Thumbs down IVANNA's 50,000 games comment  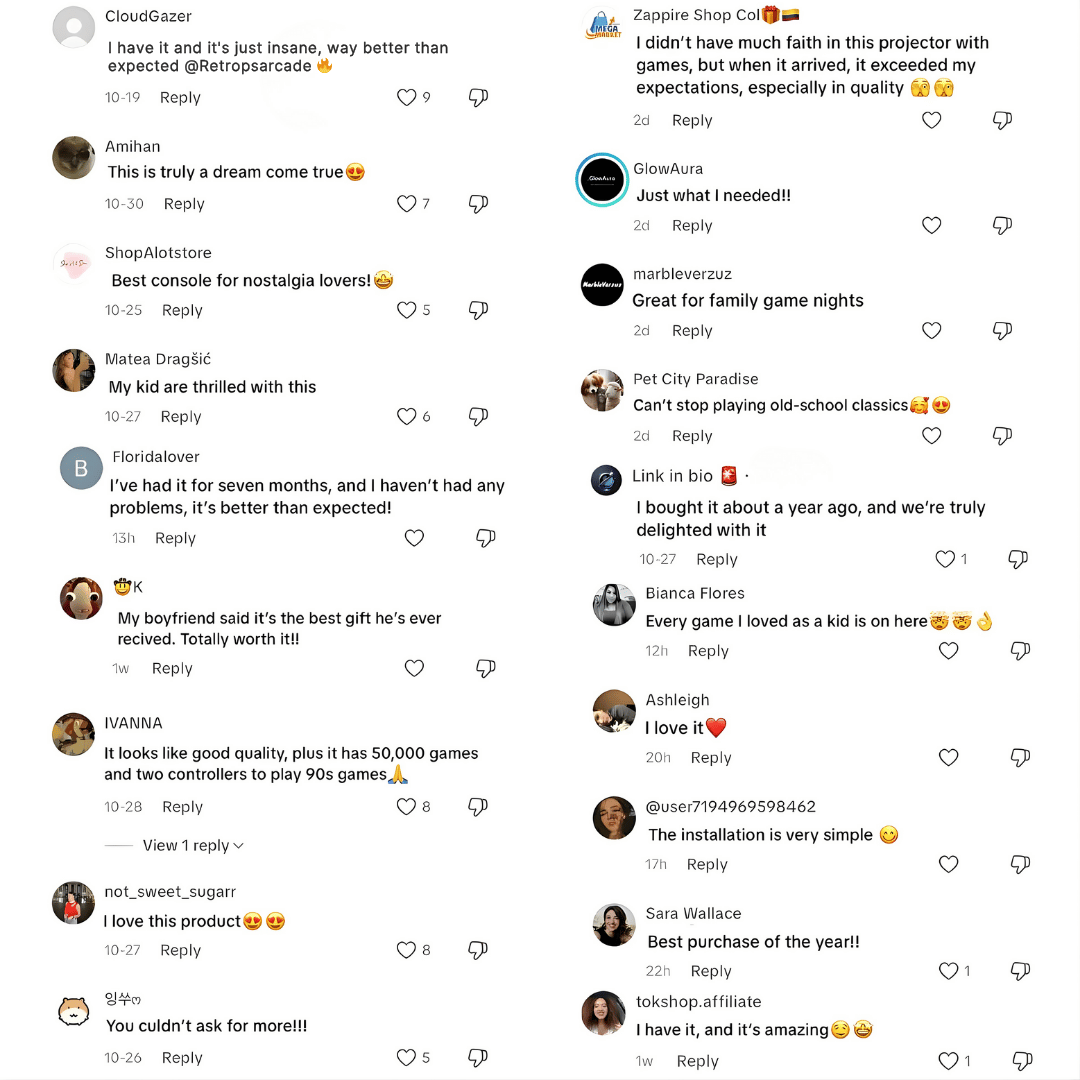[478, 806]
